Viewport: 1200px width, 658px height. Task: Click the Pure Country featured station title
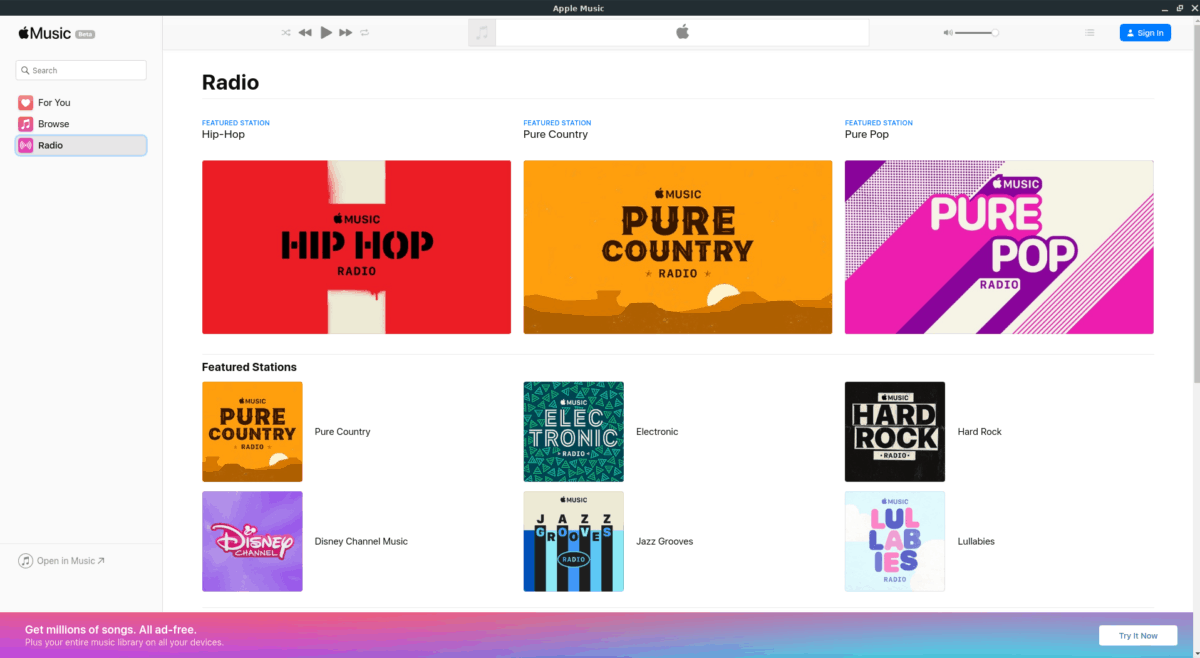pos(556,134)
